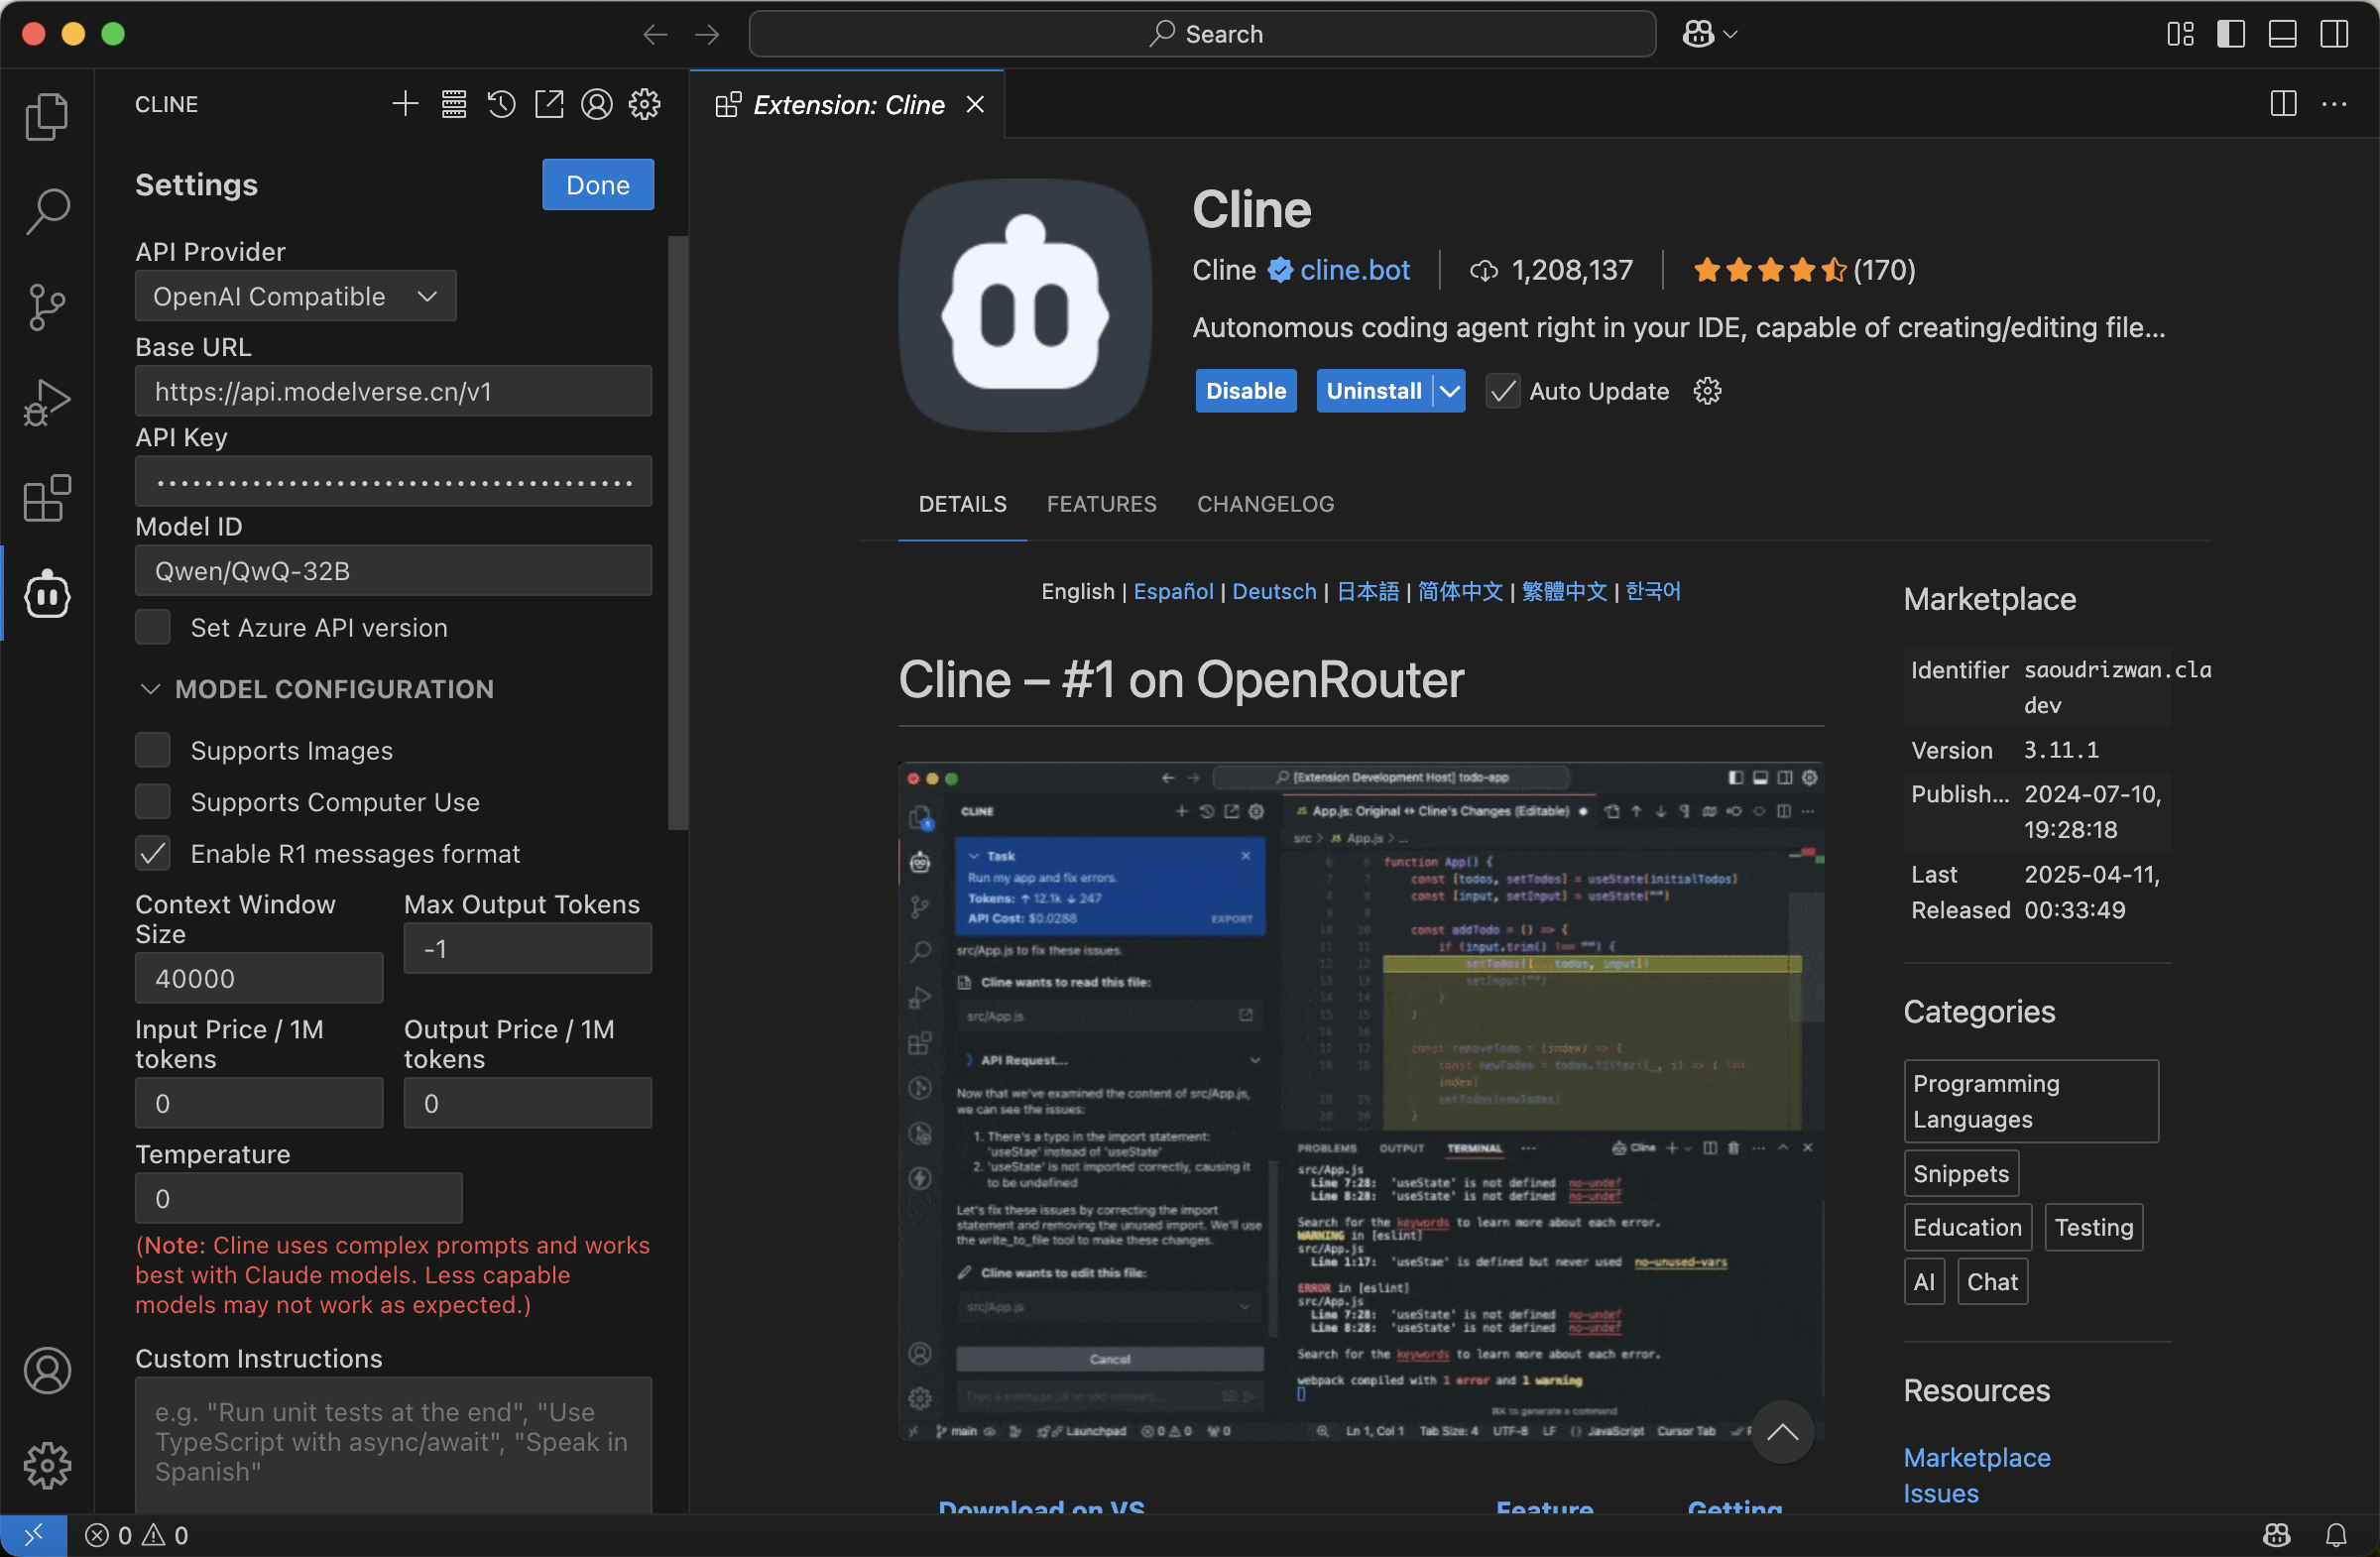Switch to the CHANGELOG tab

pyautogui.click(x=1266, y=504)
